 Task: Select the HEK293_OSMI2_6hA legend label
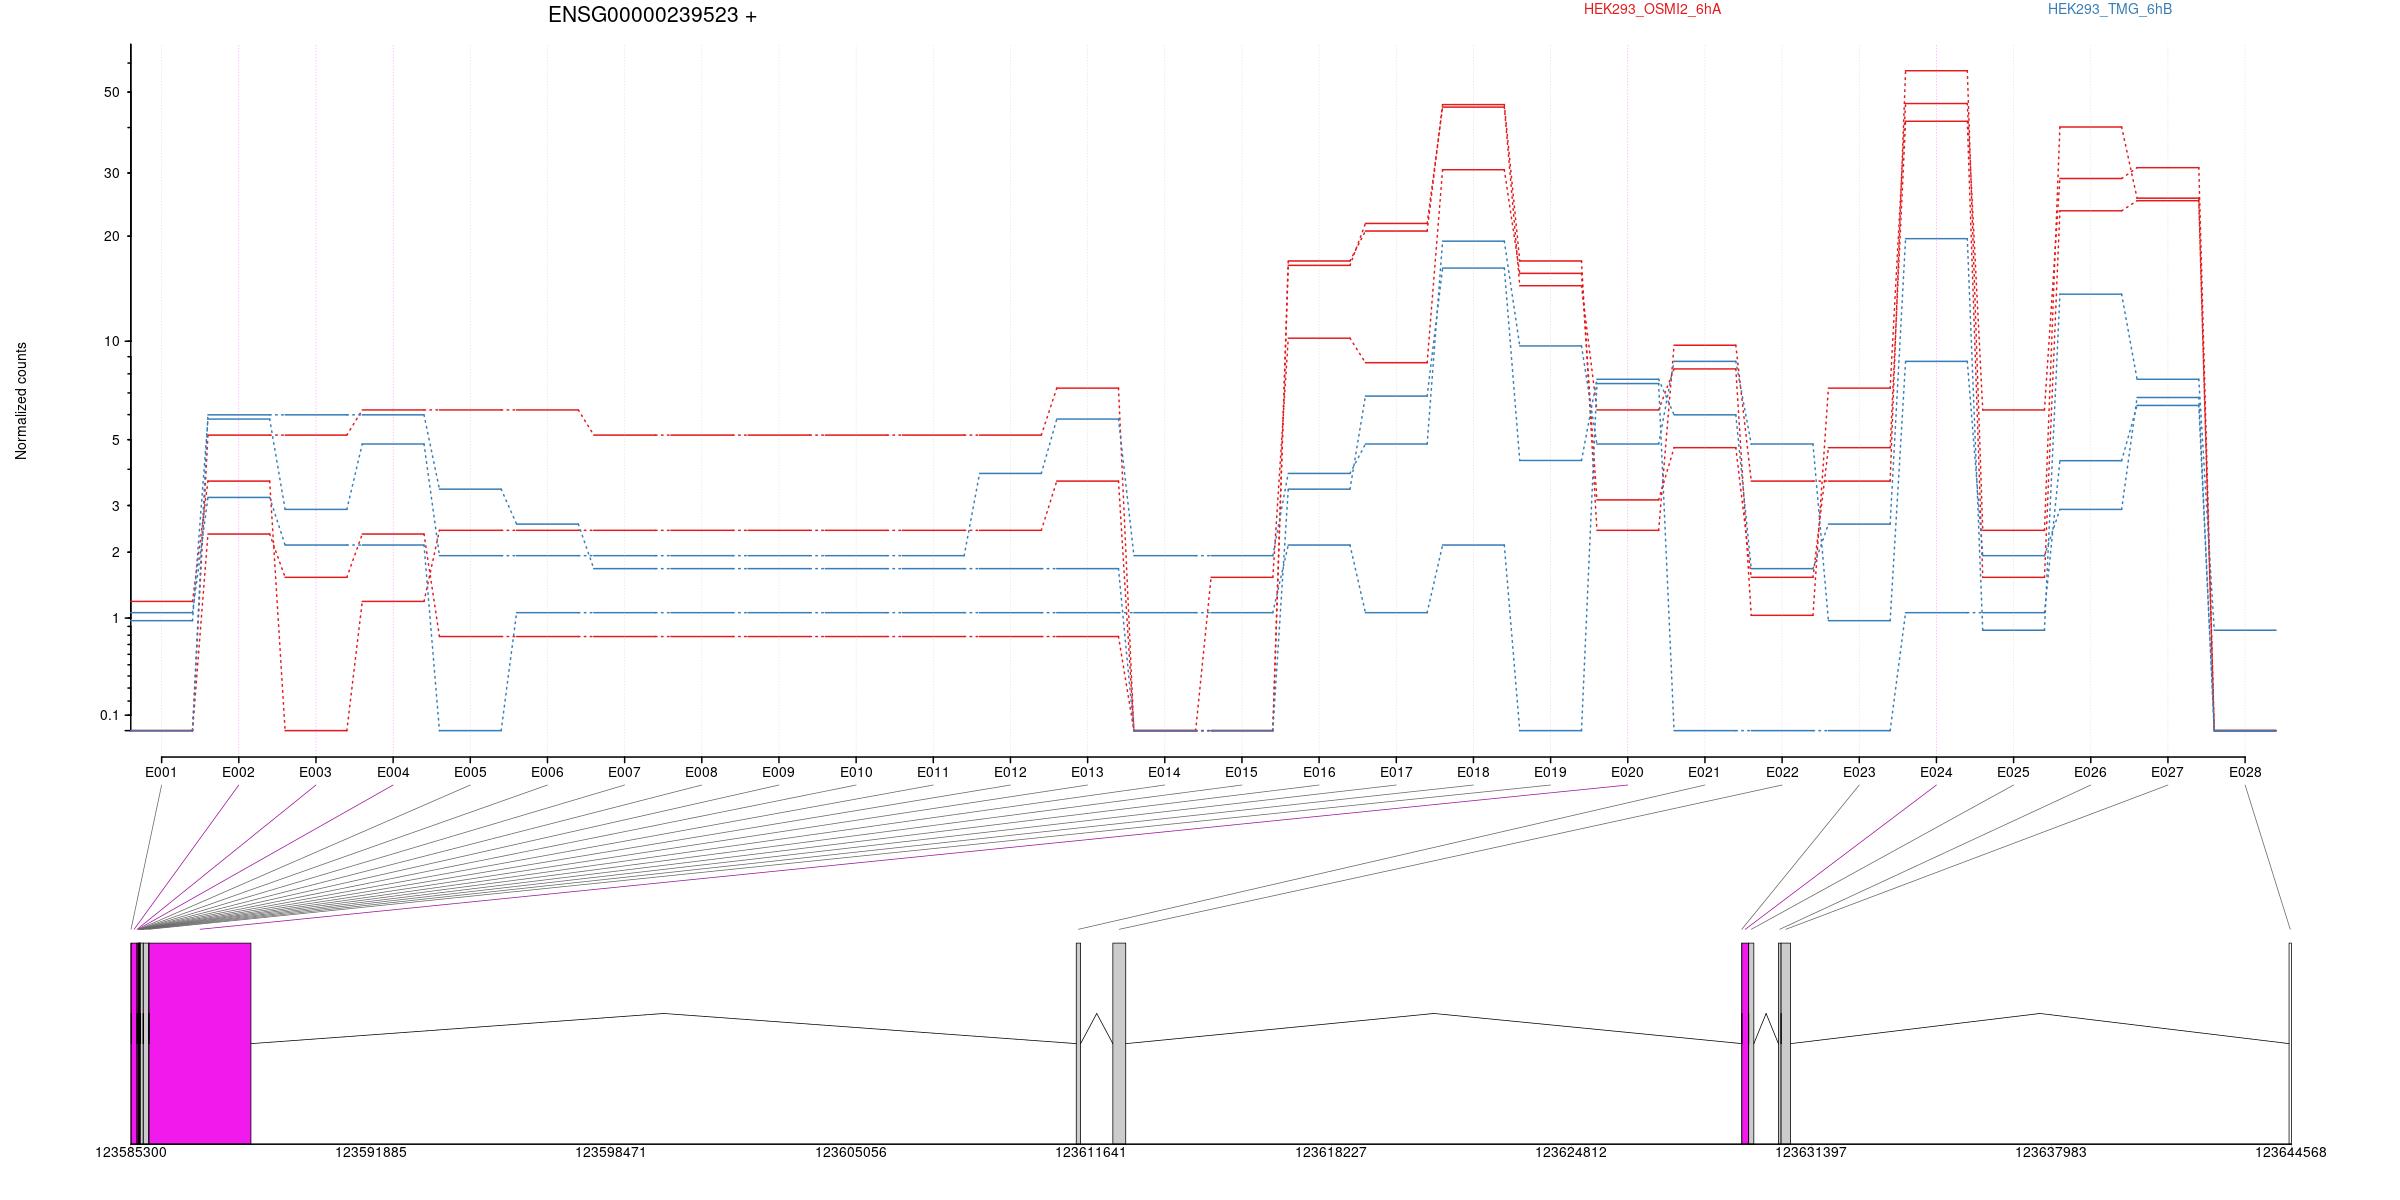[1652, 9]
